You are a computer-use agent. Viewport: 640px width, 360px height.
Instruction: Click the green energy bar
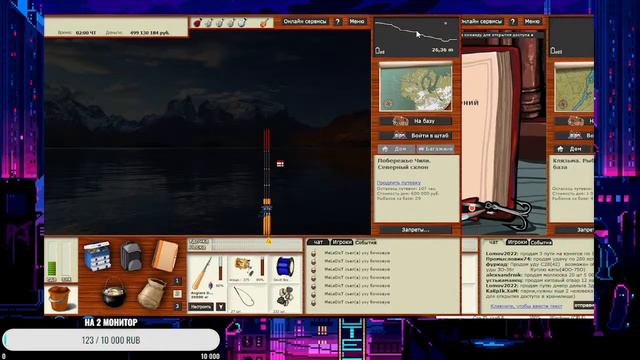tap(52, 268)
